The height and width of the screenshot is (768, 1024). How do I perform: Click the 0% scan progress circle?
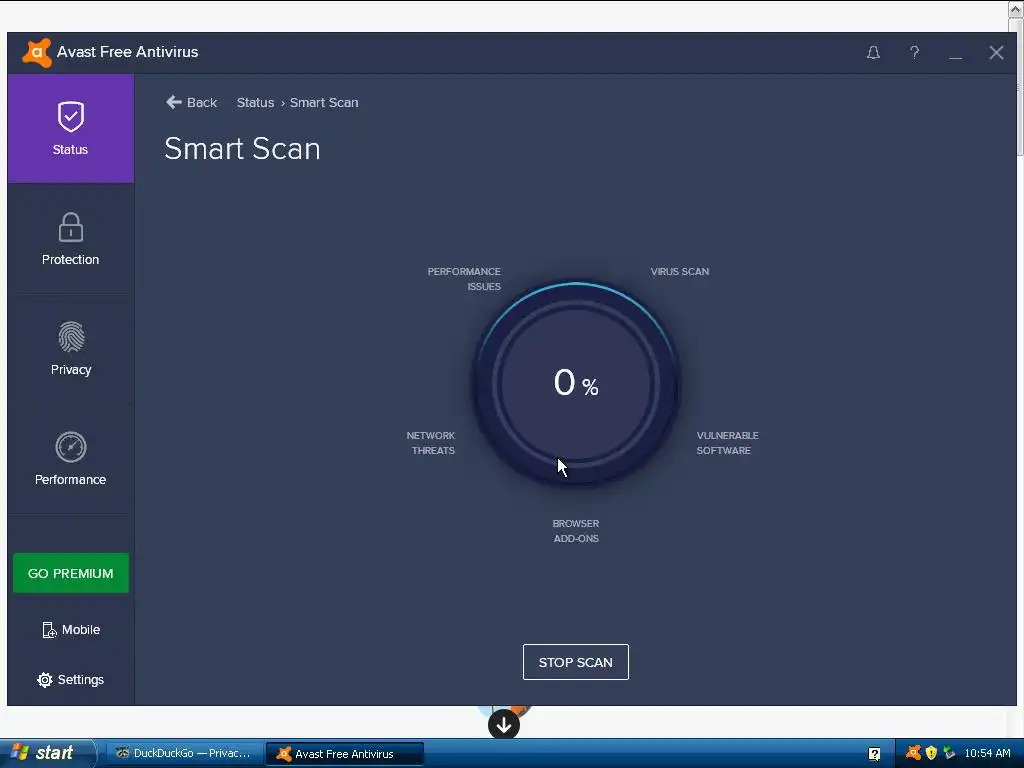click(575, 384)
